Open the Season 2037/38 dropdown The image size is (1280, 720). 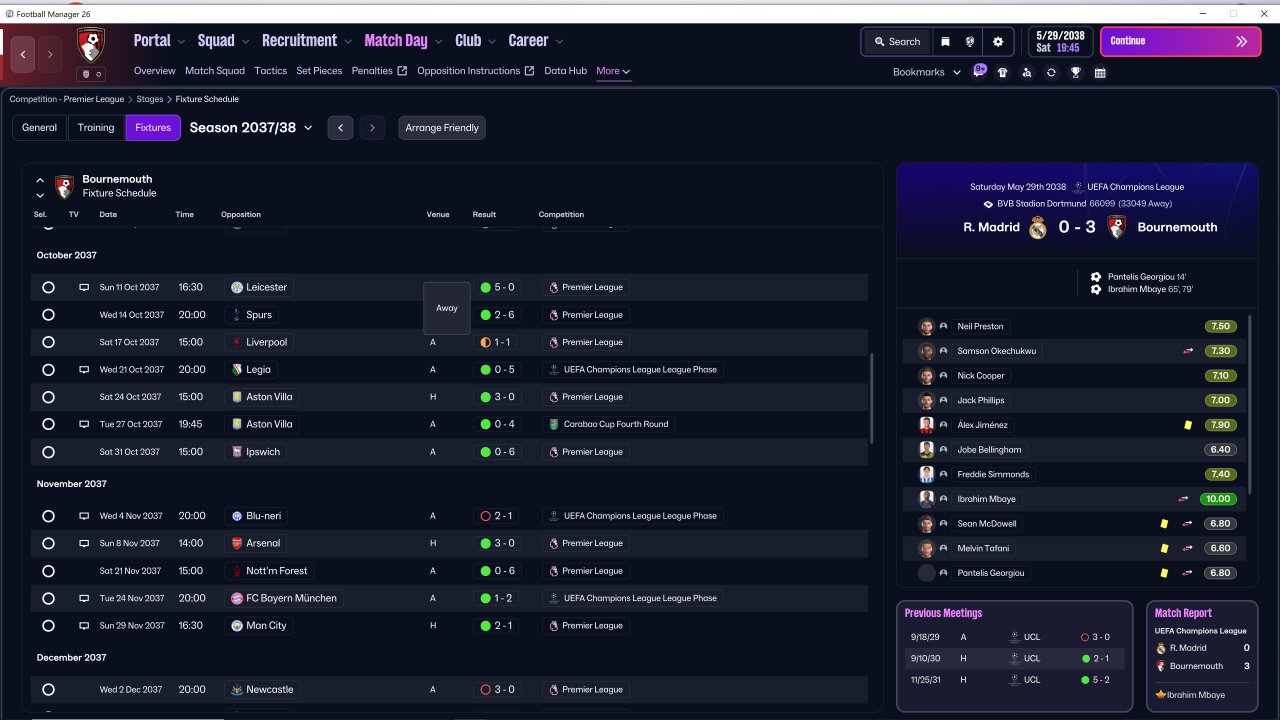click(x=251, y=128)
